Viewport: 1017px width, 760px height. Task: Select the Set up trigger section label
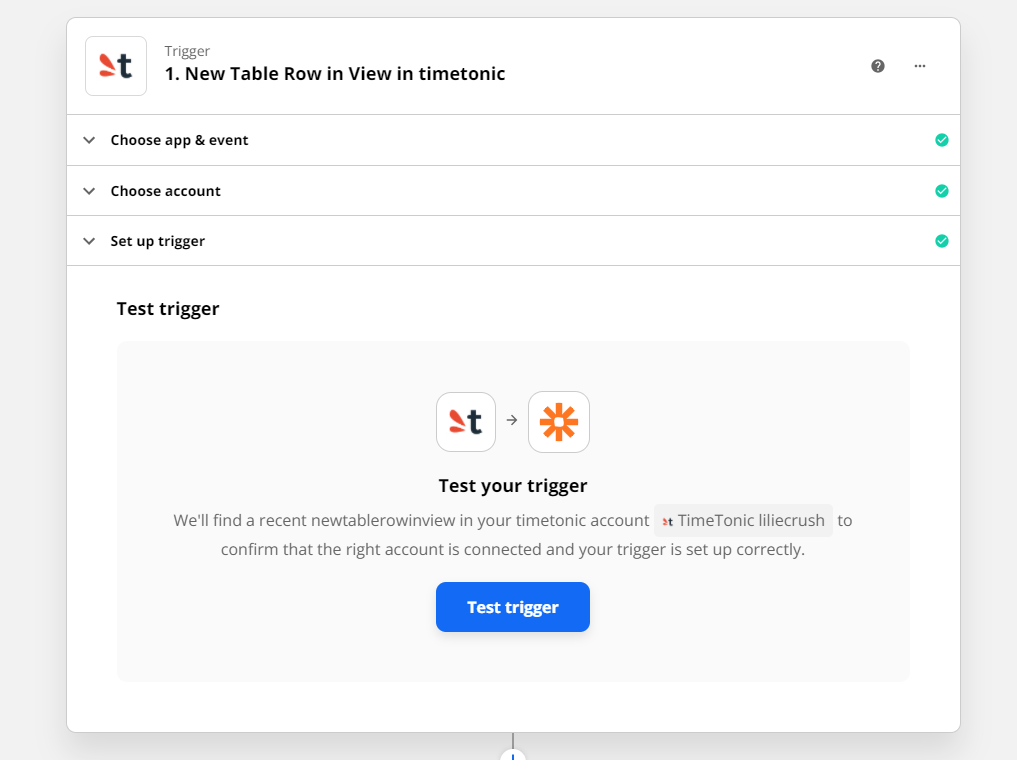158,241
